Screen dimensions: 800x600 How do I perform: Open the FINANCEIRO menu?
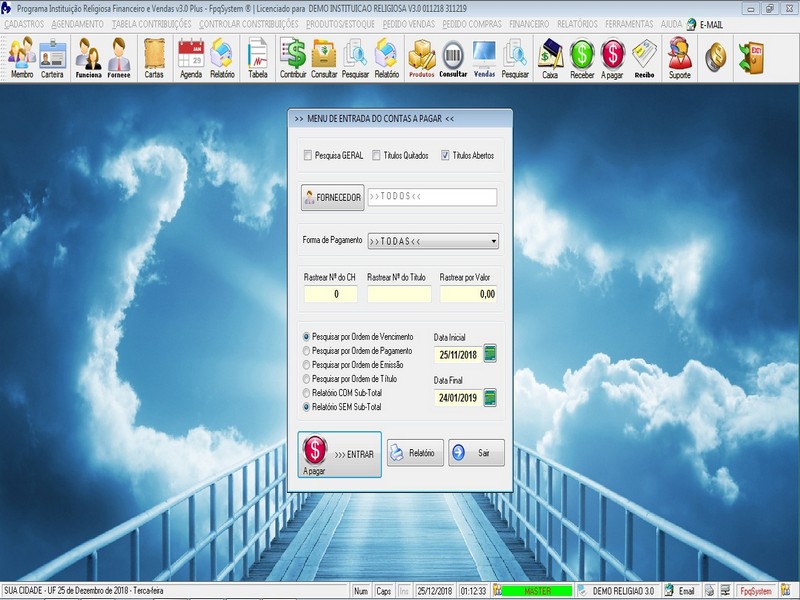(529, 24)
